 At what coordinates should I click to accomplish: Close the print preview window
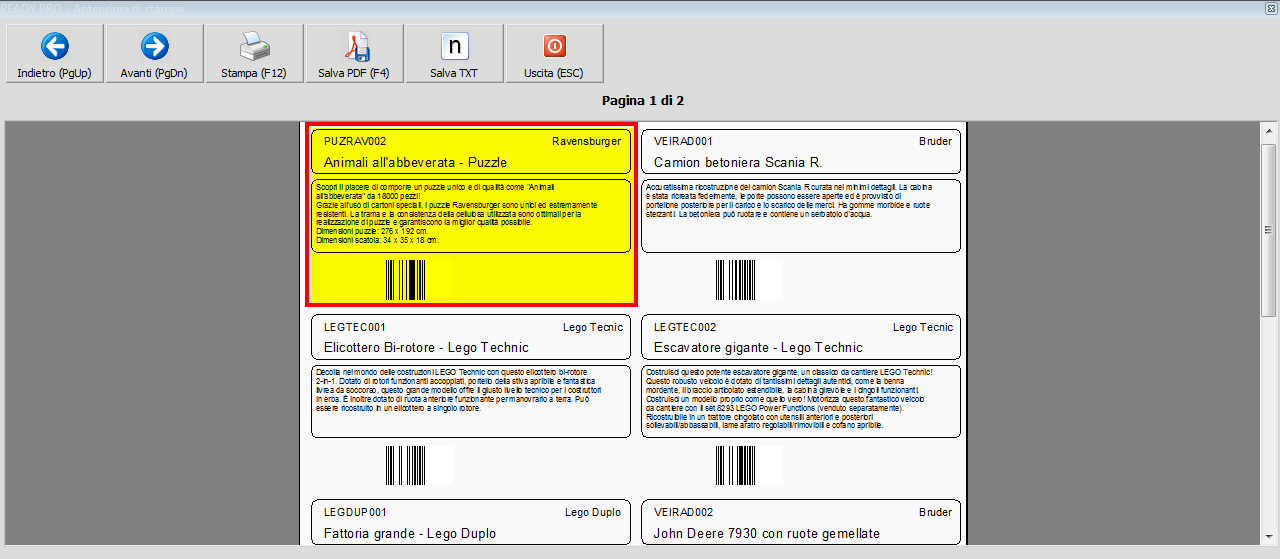[x=1271, y=7]
